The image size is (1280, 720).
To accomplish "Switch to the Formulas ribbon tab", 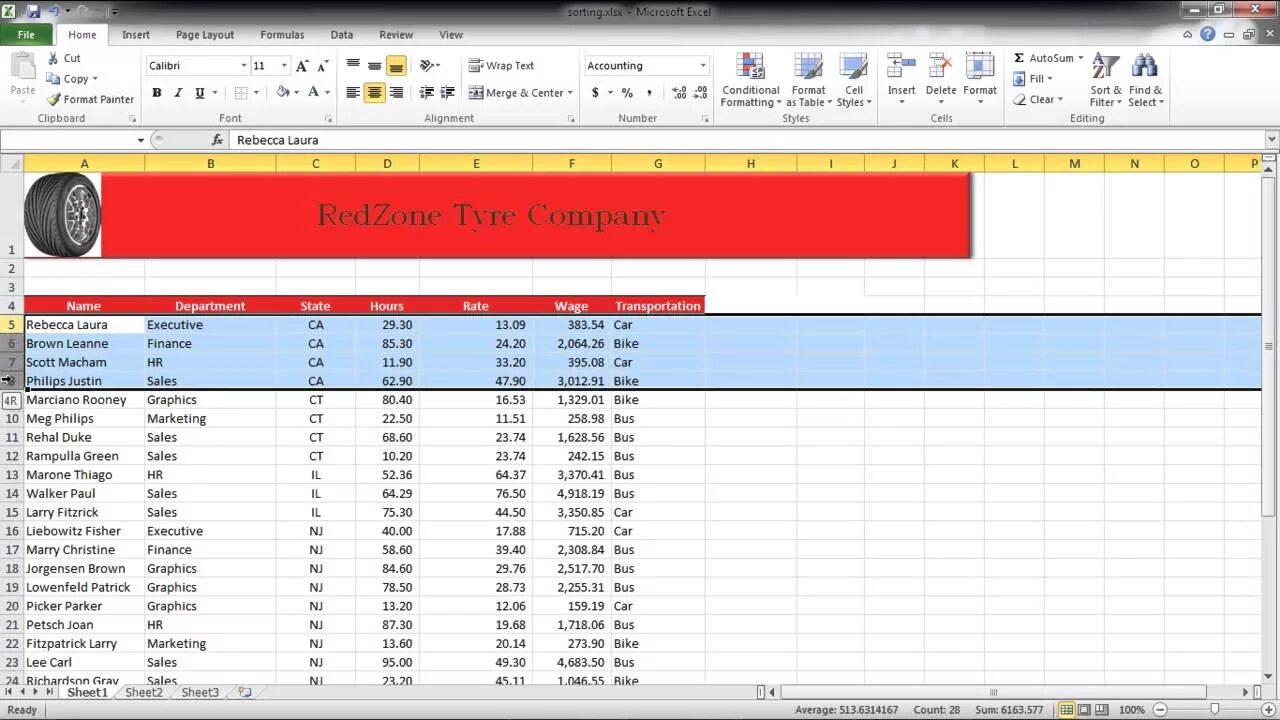I will pyautogui.click(x=282, y=35).
